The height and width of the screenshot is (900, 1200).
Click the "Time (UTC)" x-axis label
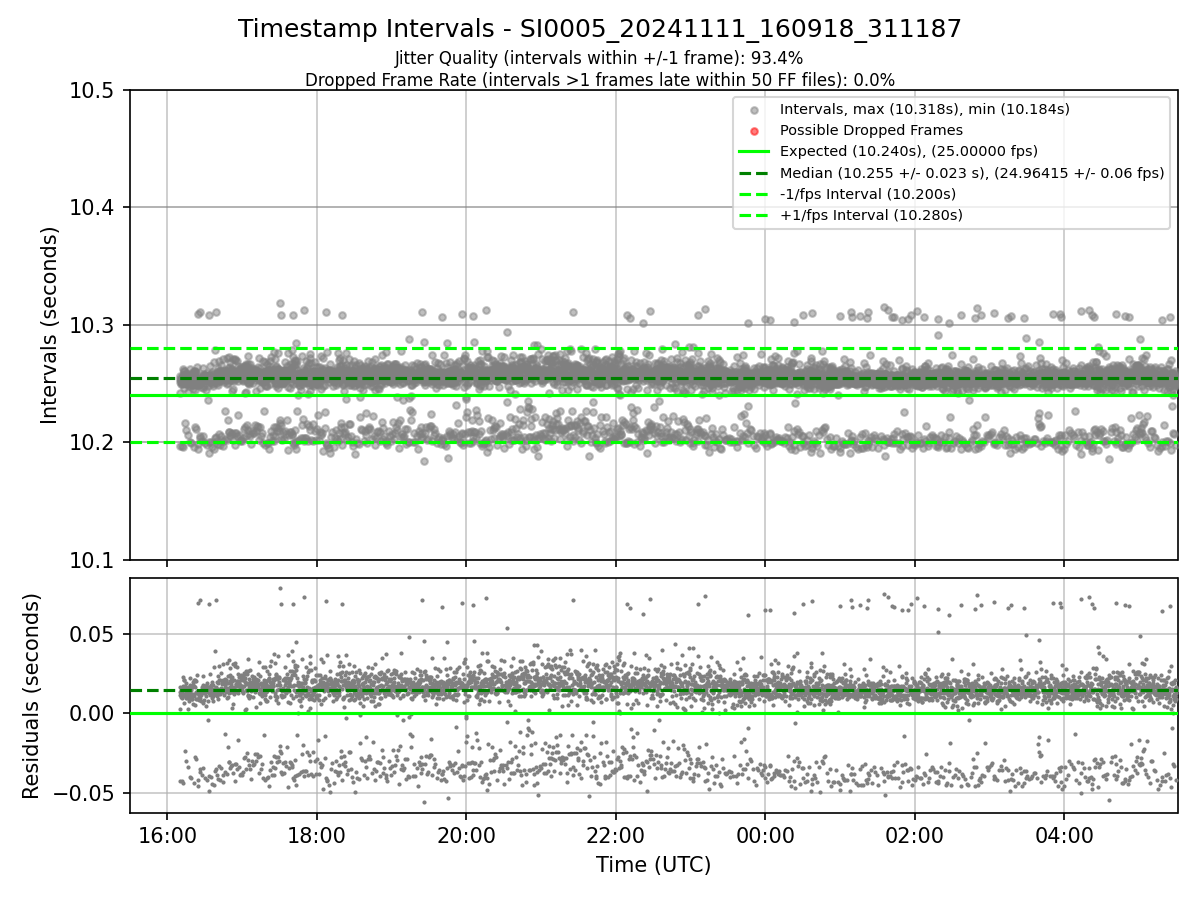[x=653, y=865]
